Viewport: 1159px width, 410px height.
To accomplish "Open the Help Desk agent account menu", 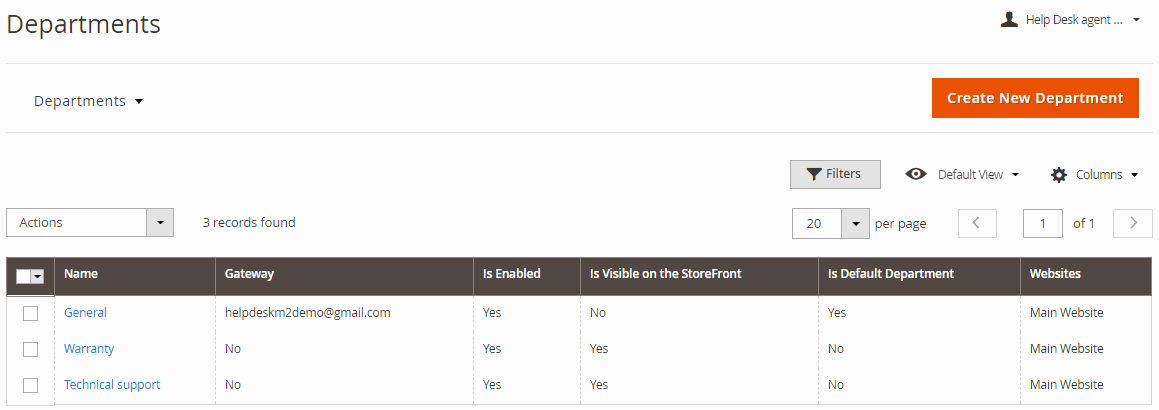I will coord(1071,20).
